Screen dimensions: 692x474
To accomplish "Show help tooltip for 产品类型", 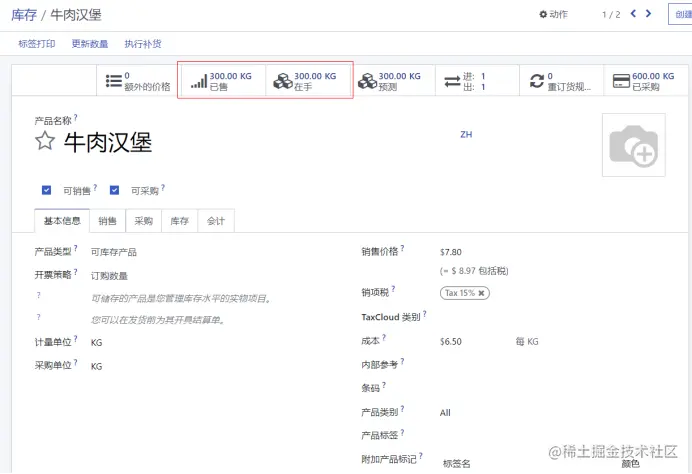I will point(75,248).
